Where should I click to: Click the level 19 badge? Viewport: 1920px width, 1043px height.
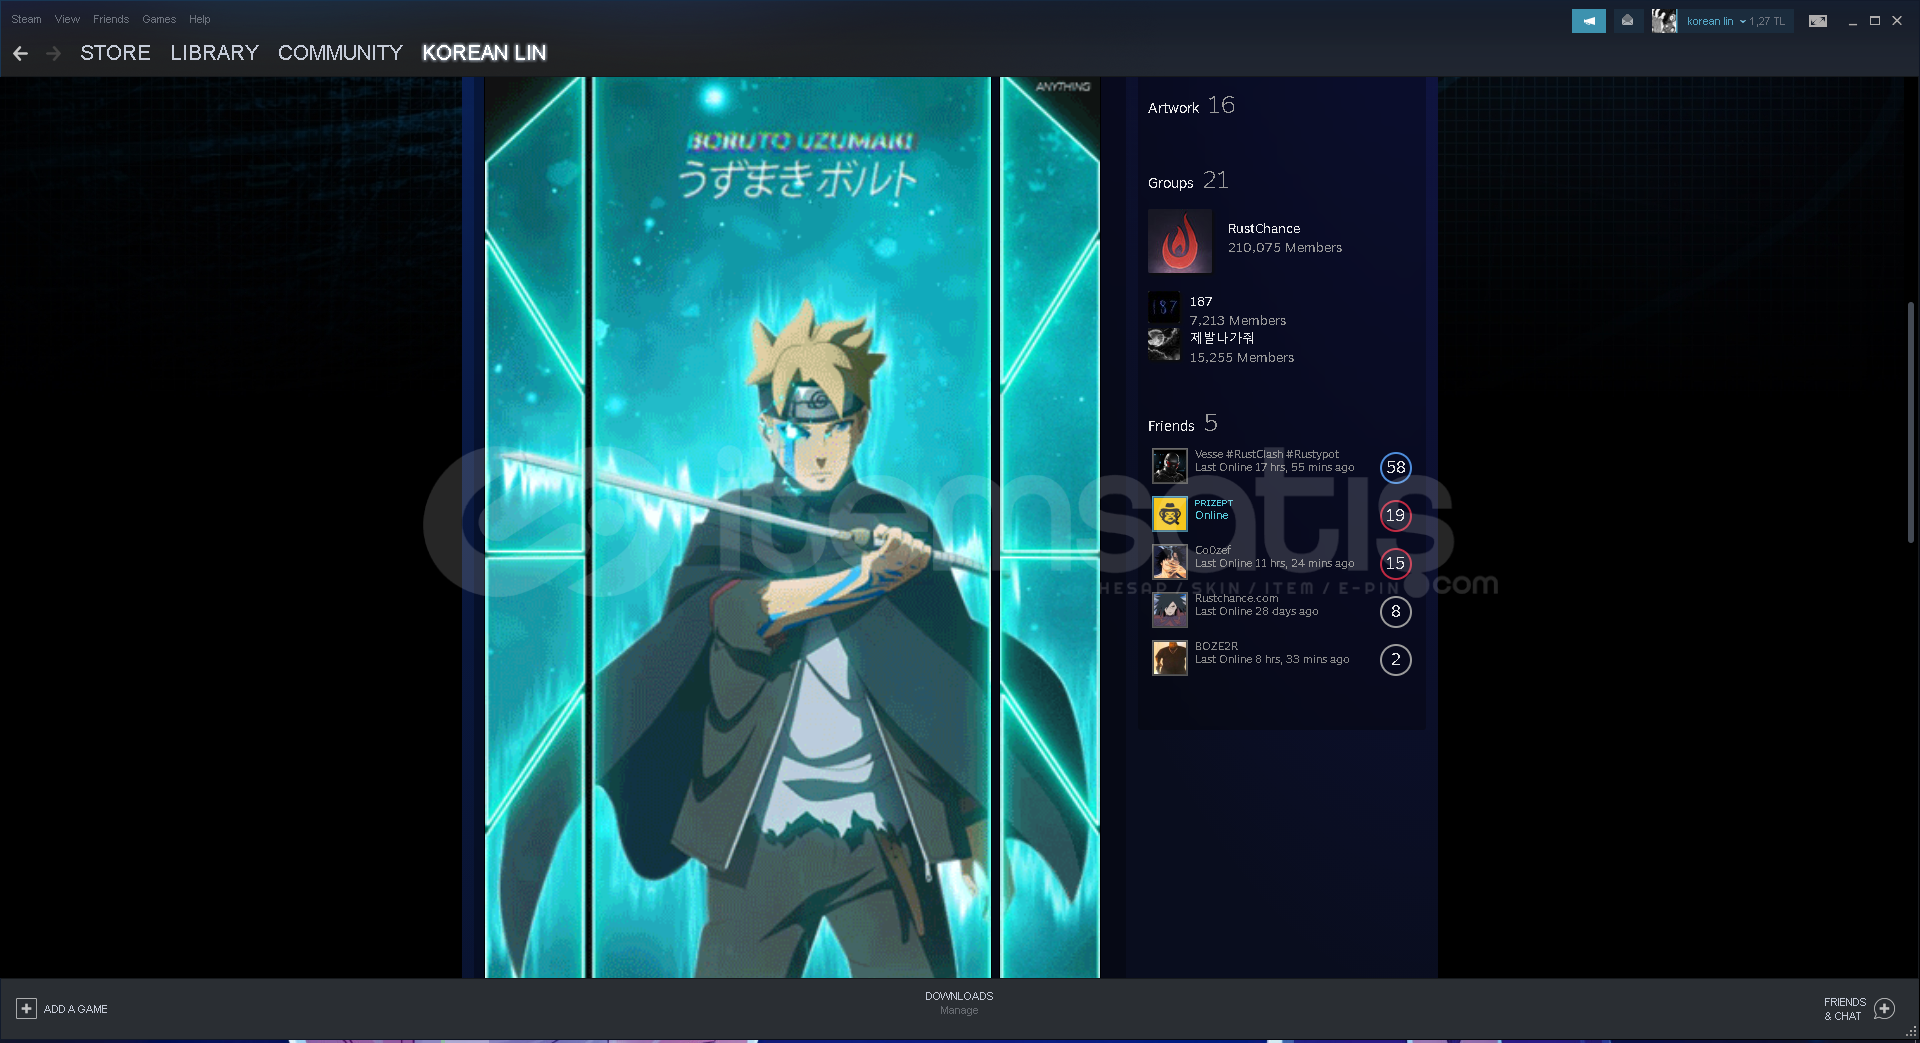[1396, 515]
